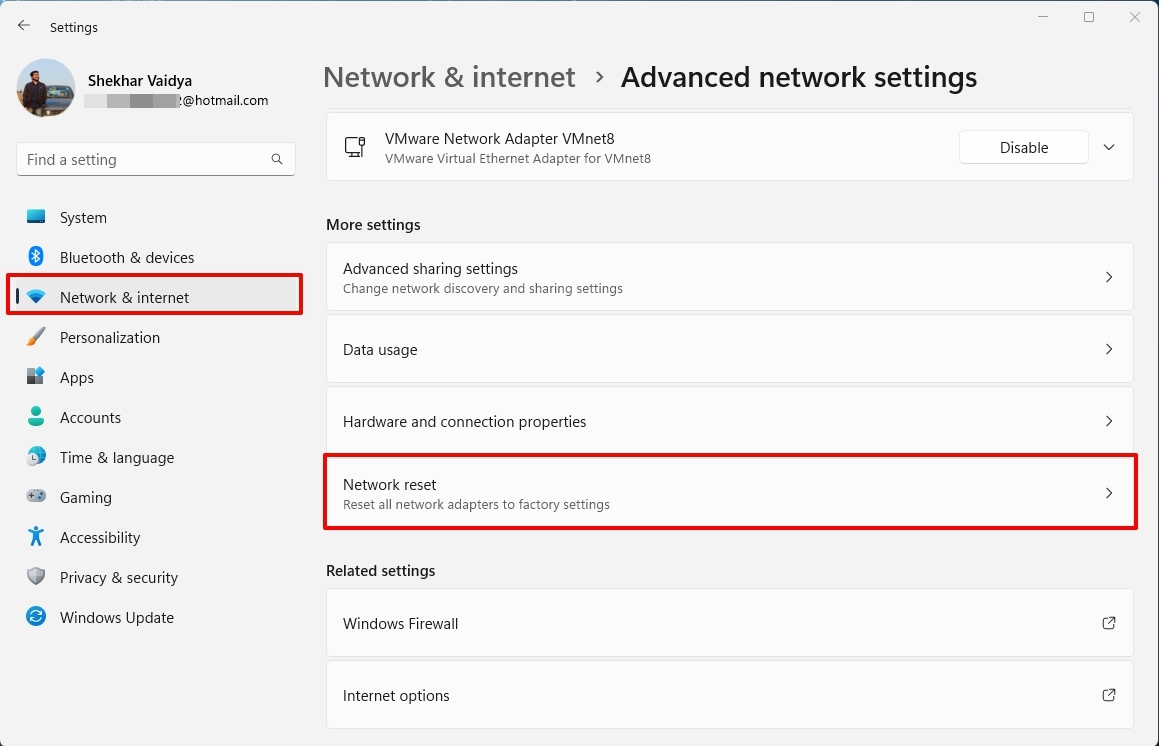Open Advanced sharing settings
The height and width of the screenshot is (746, 1159).
point(730,277)
